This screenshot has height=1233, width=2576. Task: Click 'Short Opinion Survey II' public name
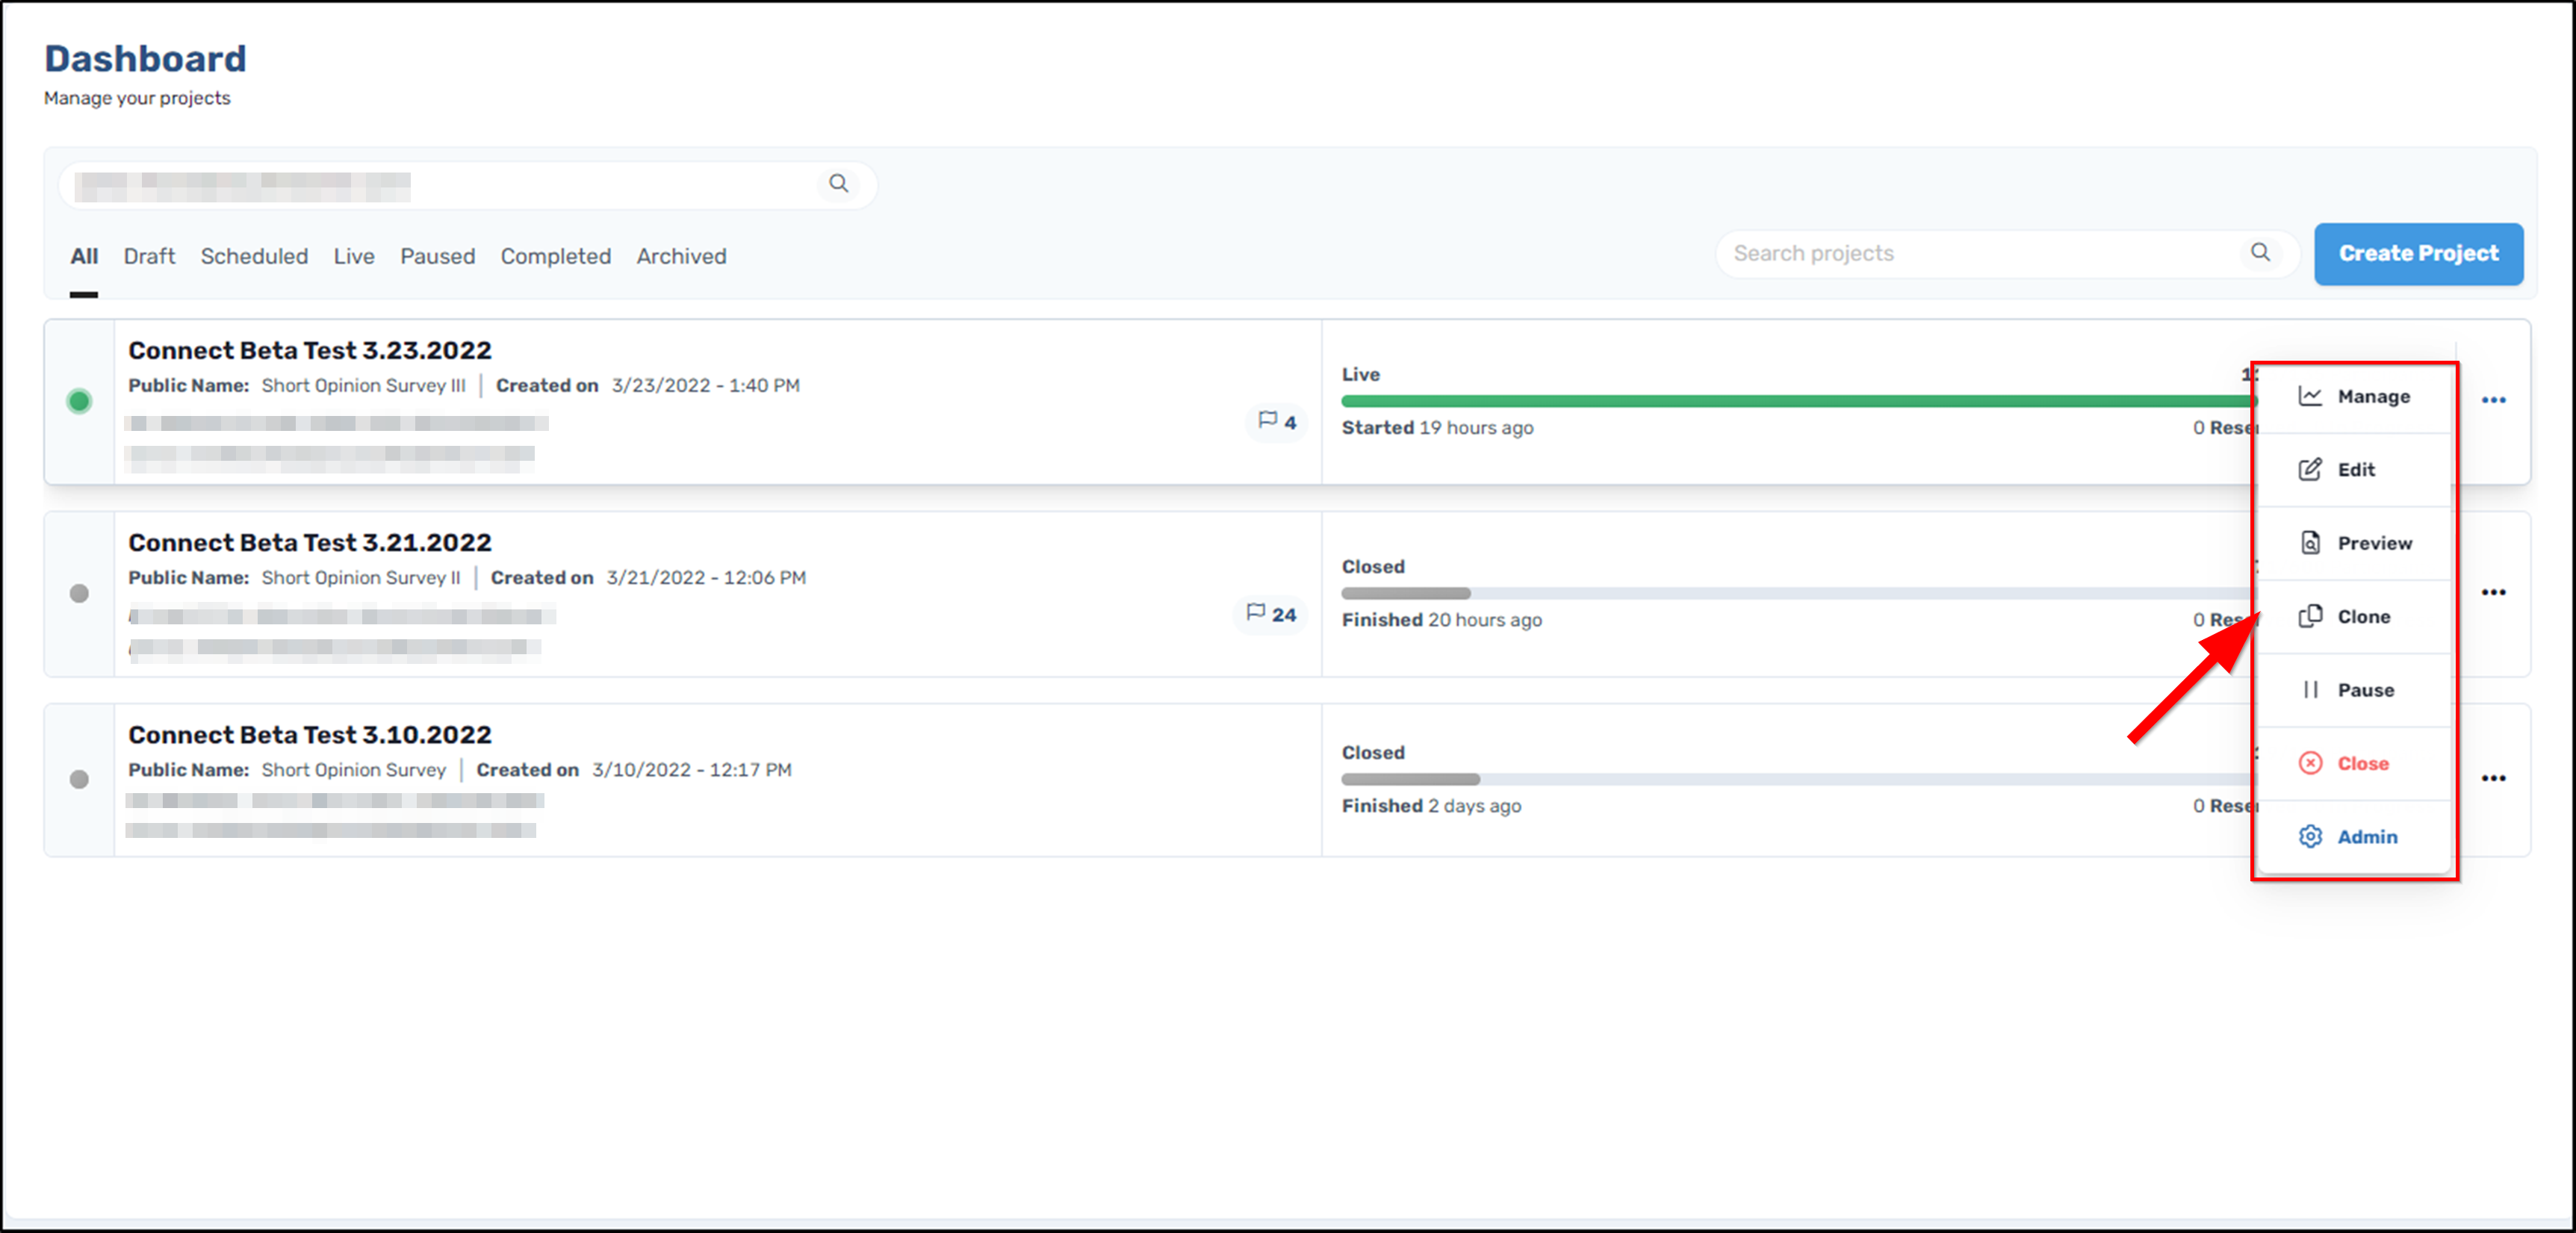361,577
